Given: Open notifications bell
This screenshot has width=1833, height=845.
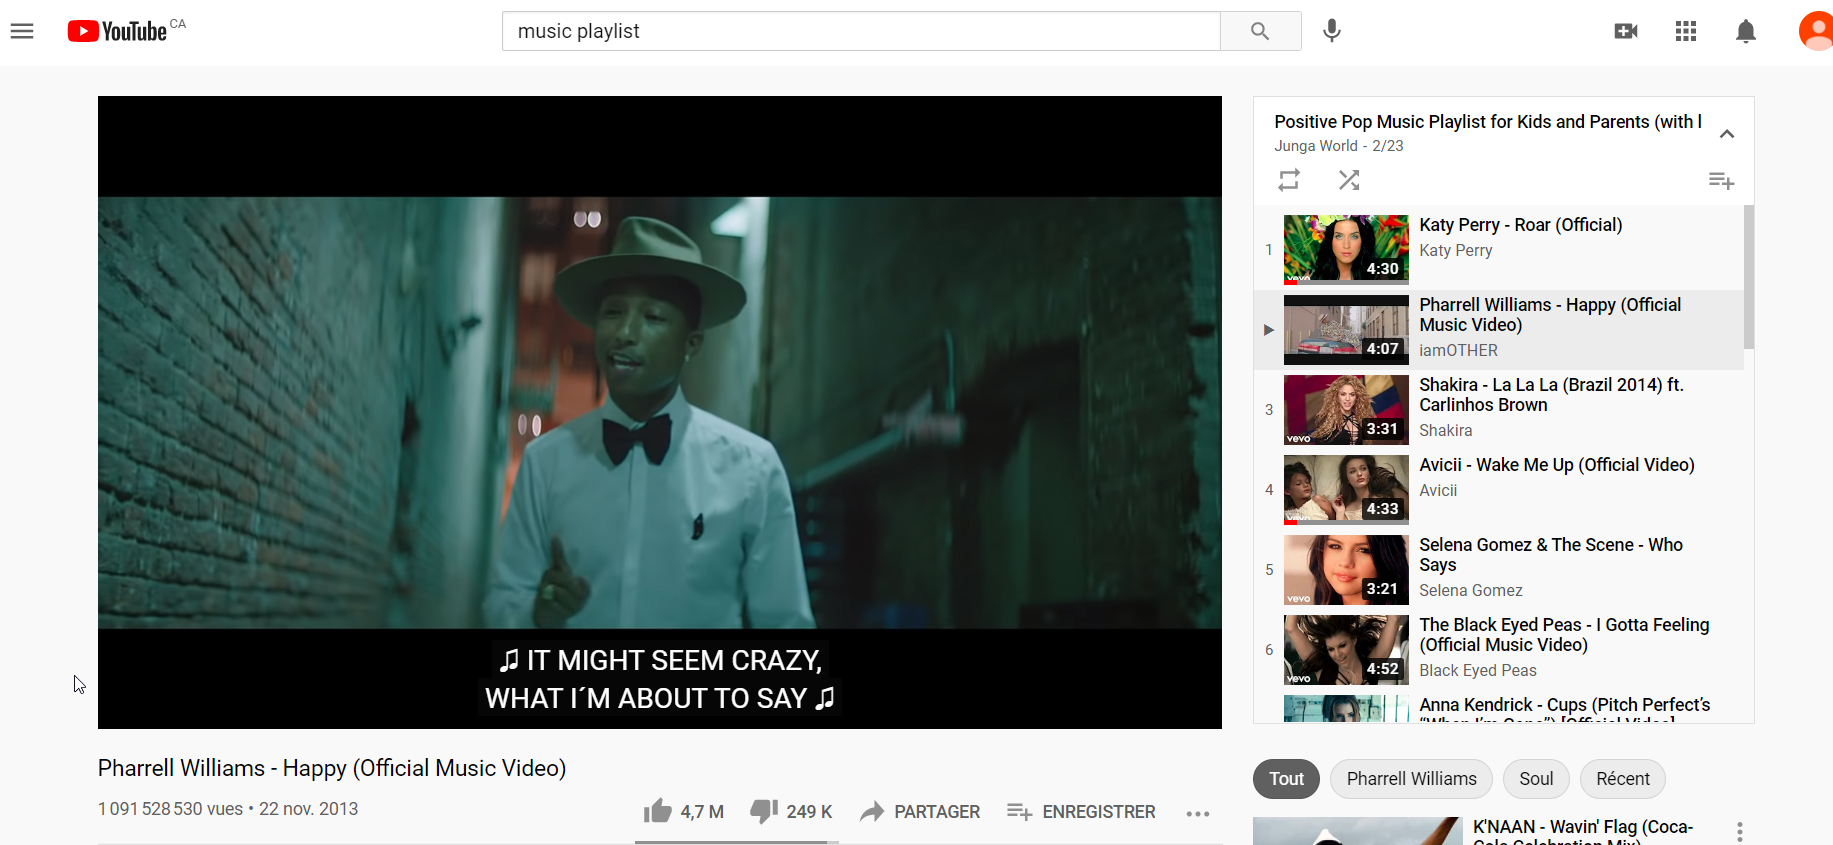Looking at the screenshot, I should click(1746, 31).
